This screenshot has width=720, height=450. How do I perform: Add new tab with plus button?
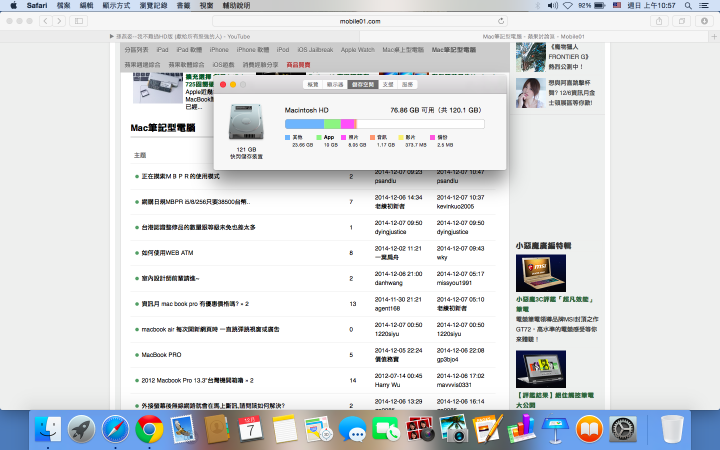click(714, 36)
